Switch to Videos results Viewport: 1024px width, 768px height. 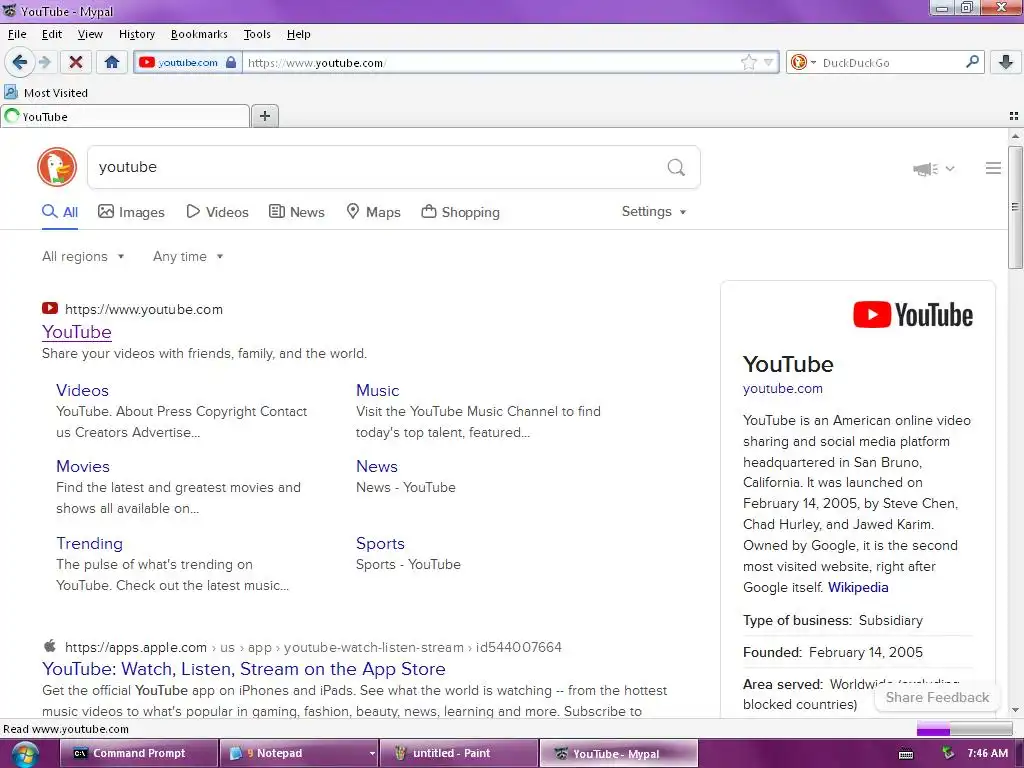pyautogui.click(x=217, y=212)
